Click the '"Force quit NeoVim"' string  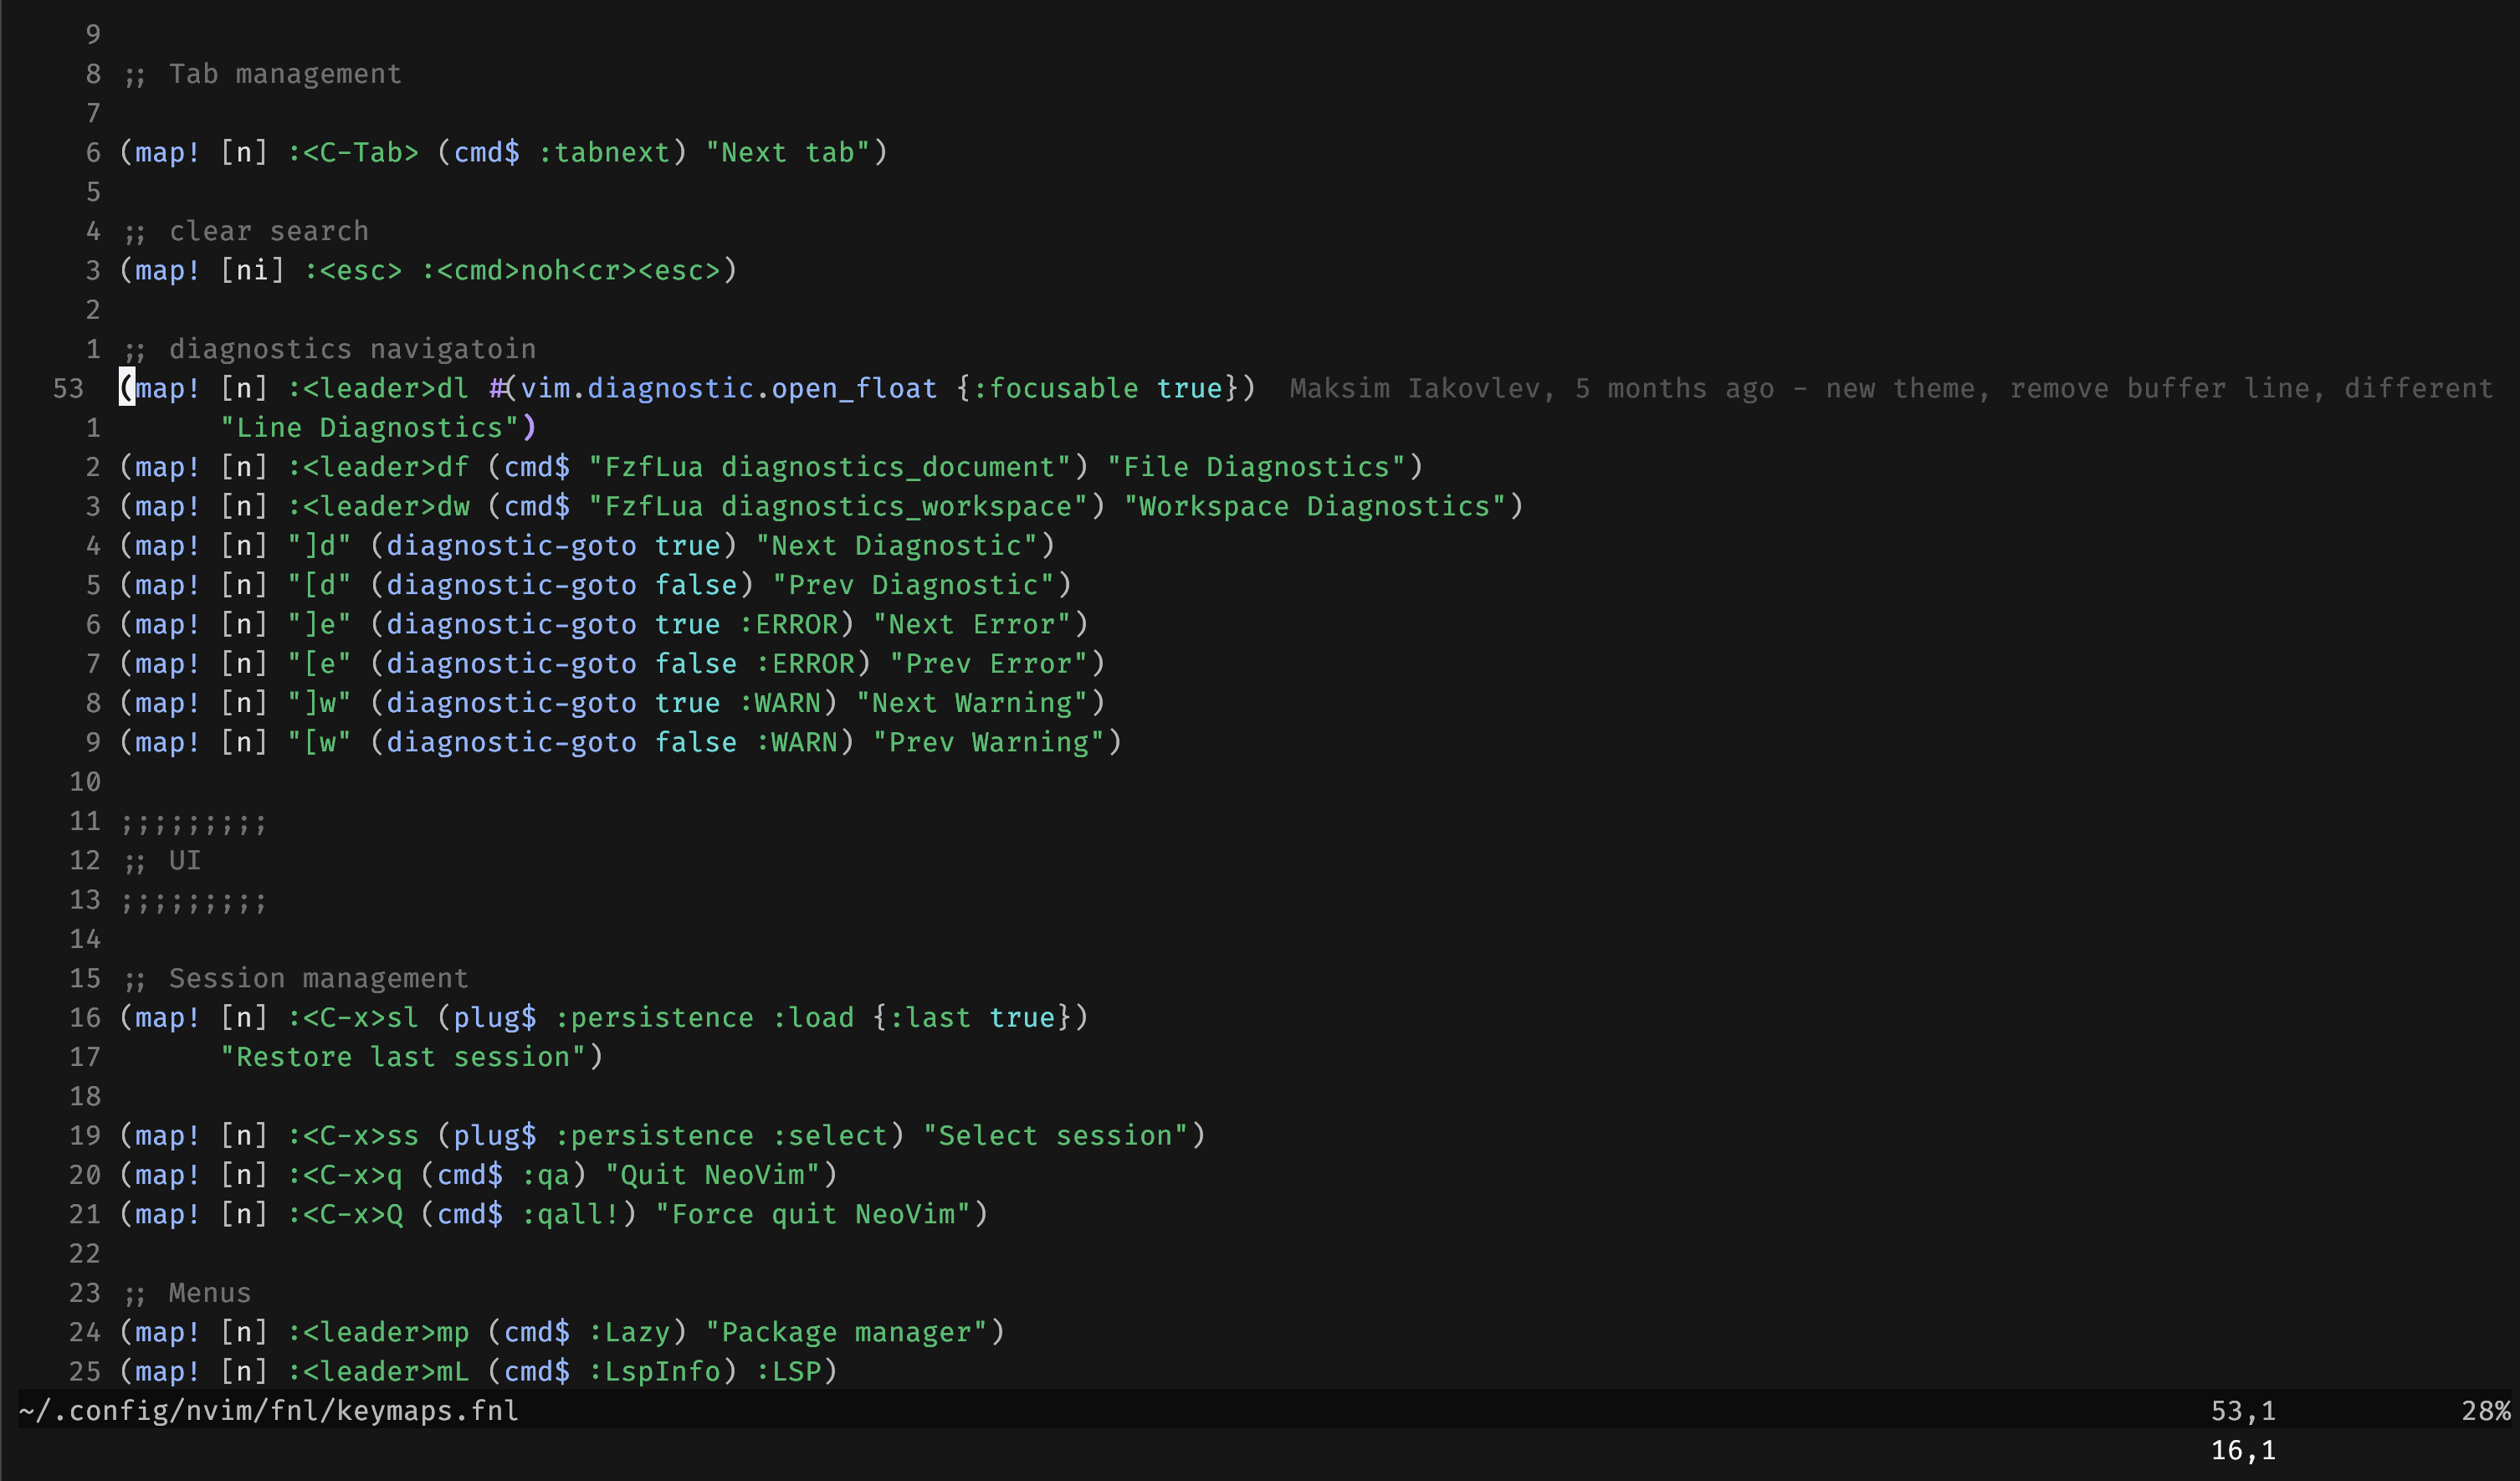pos(814,1214)
